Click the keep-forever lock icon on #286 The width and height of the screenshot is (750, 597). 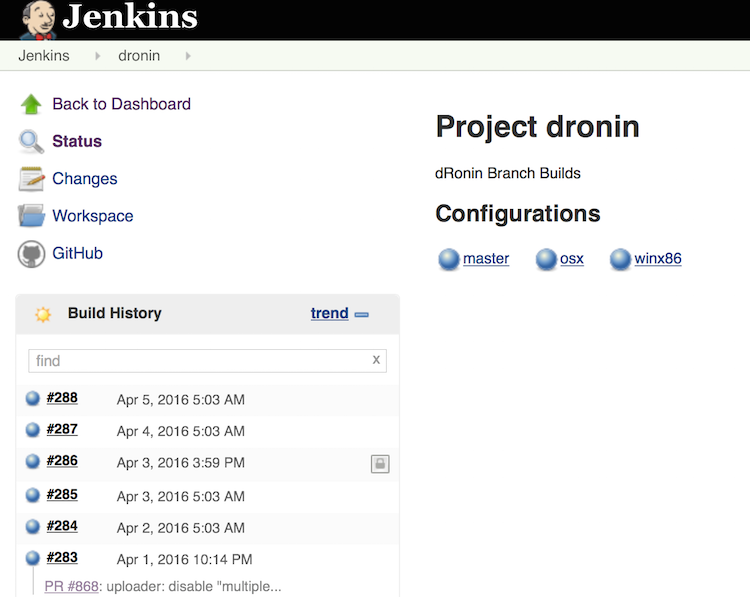tap(380, 464)
